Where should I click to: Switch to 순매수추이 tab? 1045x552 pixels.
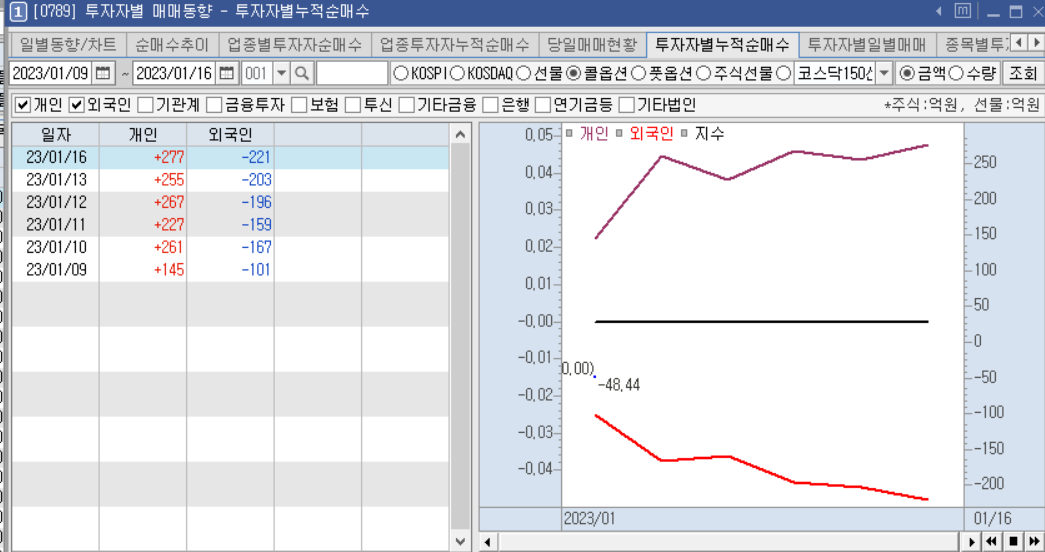[x=172, y=45]
